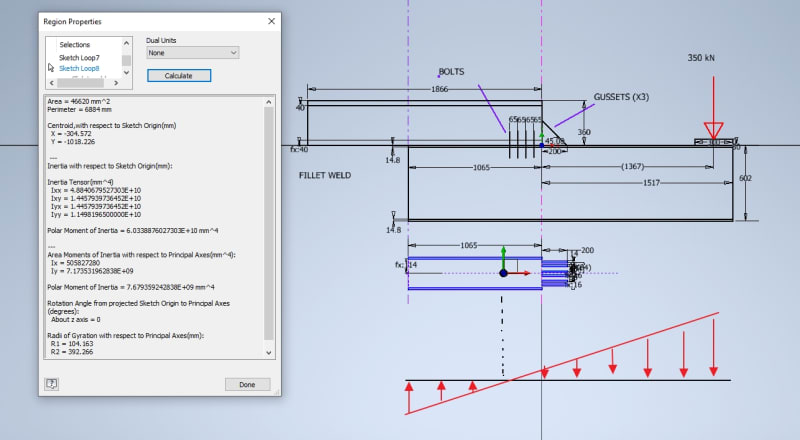Image resolution: width=800 pixels, height=440 pixels.
Task: Click the sketch origin center point icon
Action: tap(504, 273)
